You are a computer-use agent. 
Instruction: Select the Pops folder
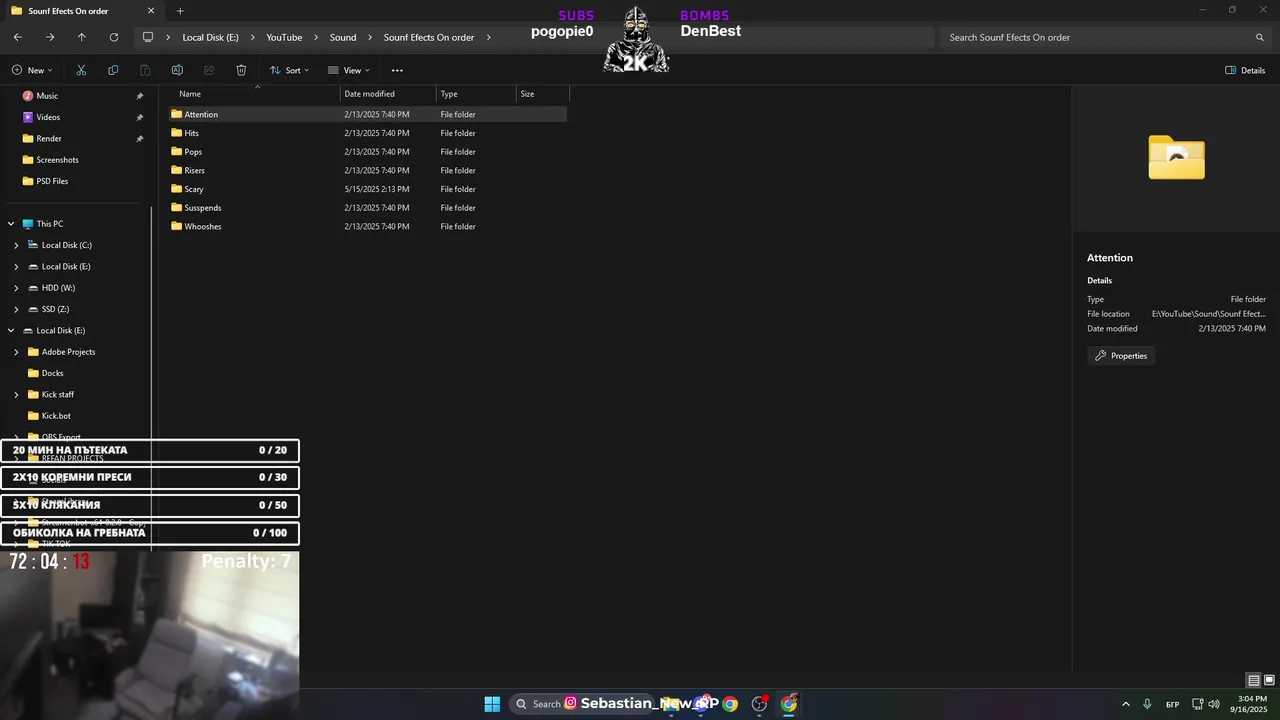click(x=193, y=152)
